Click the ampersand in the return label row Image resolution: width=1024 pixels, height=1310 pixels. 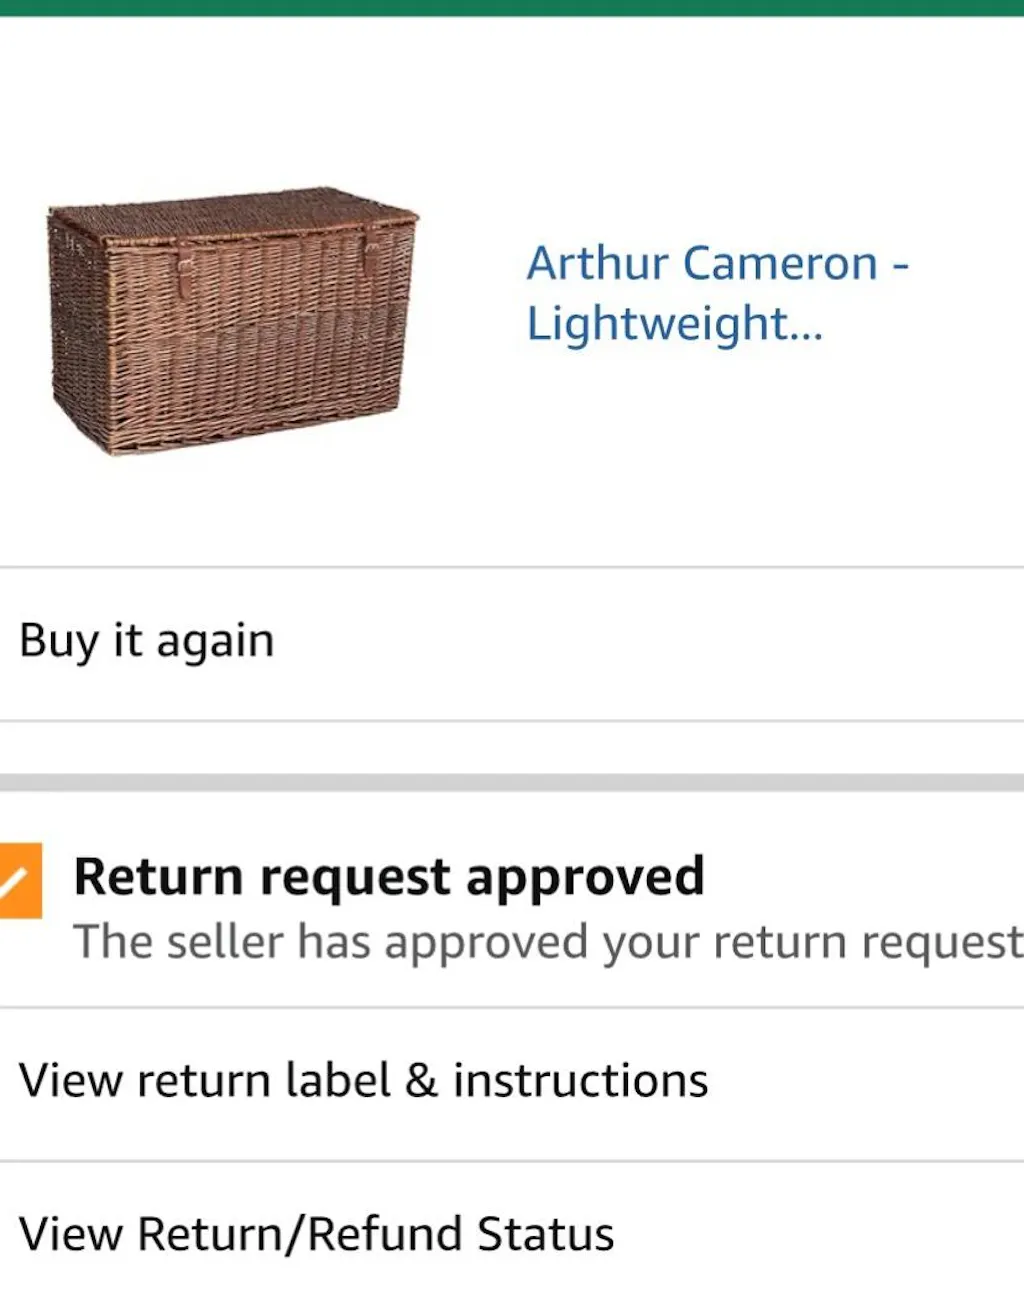click(422, 1081)
